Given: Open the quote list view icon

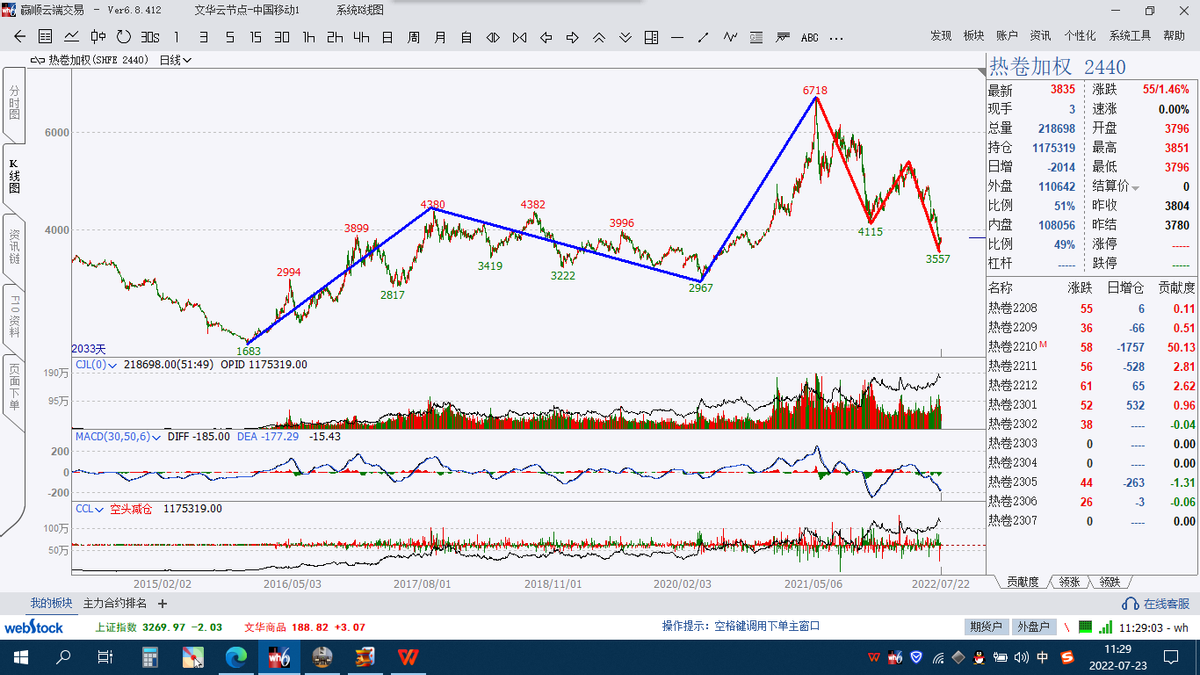Looking at the screenshot, I should tap(45, 36).
